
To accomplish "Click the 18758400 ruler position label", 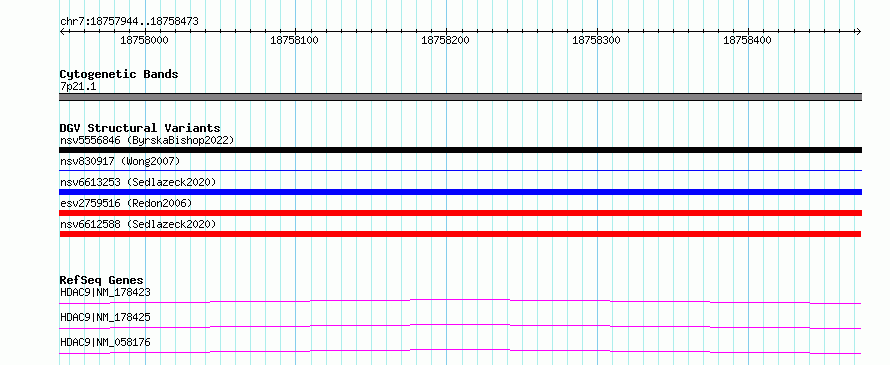I will tap(747, 40).
